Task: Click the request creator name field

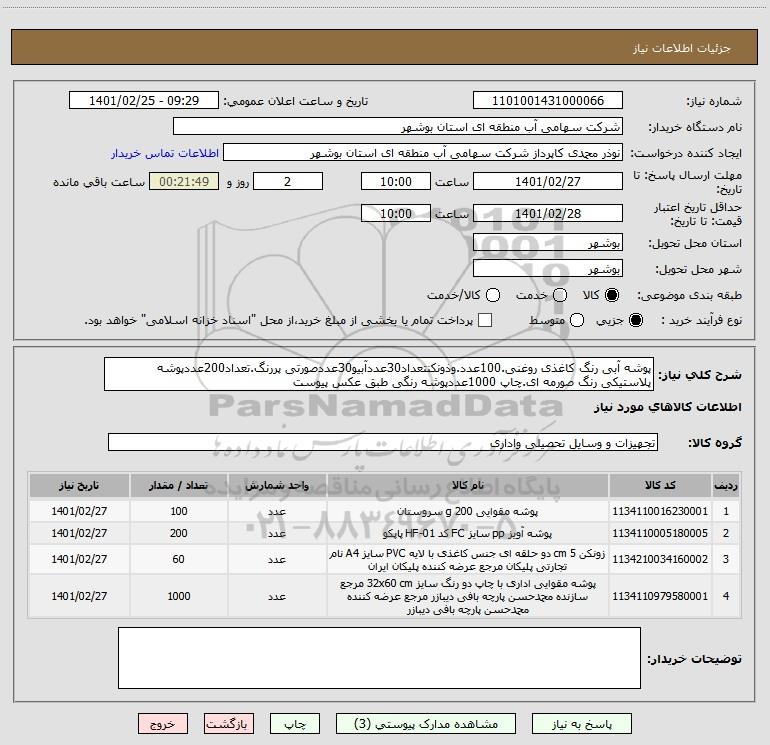Action: click(x=423, y=152)
